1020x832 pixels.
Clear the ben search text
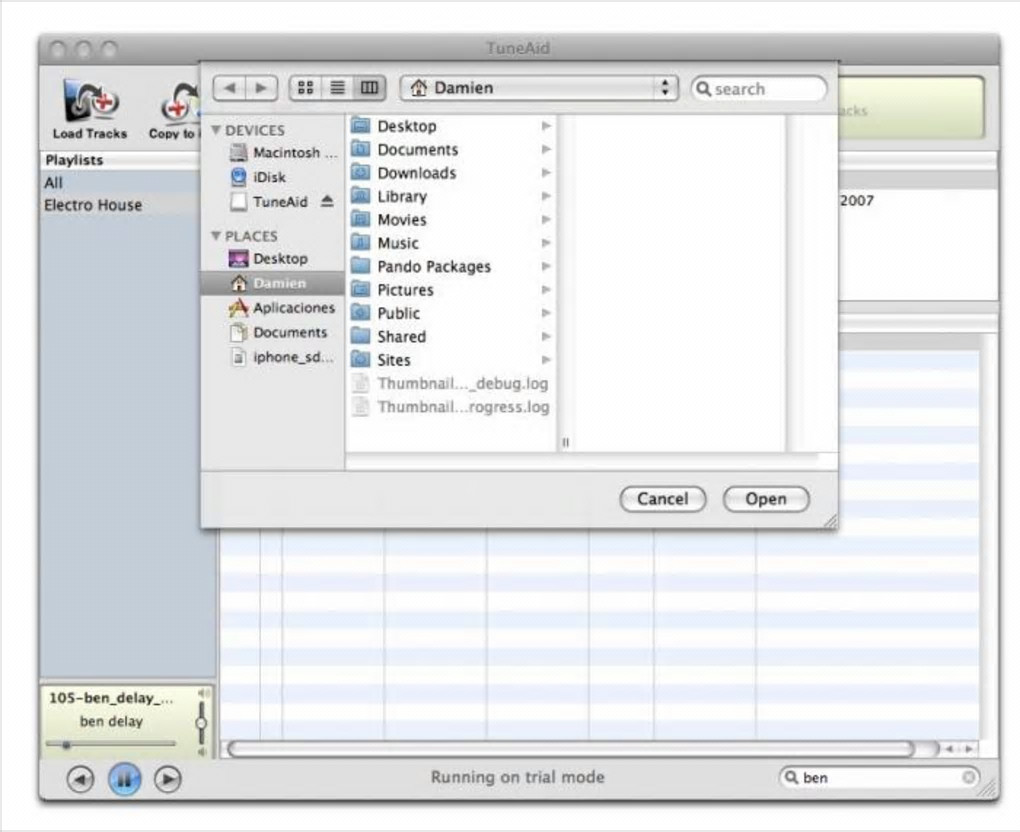pos(969,777)
